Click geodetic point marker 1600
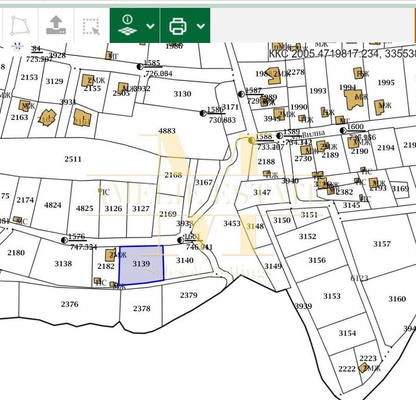The width and height of the screenshot is (416, 400). coord(343,130)
